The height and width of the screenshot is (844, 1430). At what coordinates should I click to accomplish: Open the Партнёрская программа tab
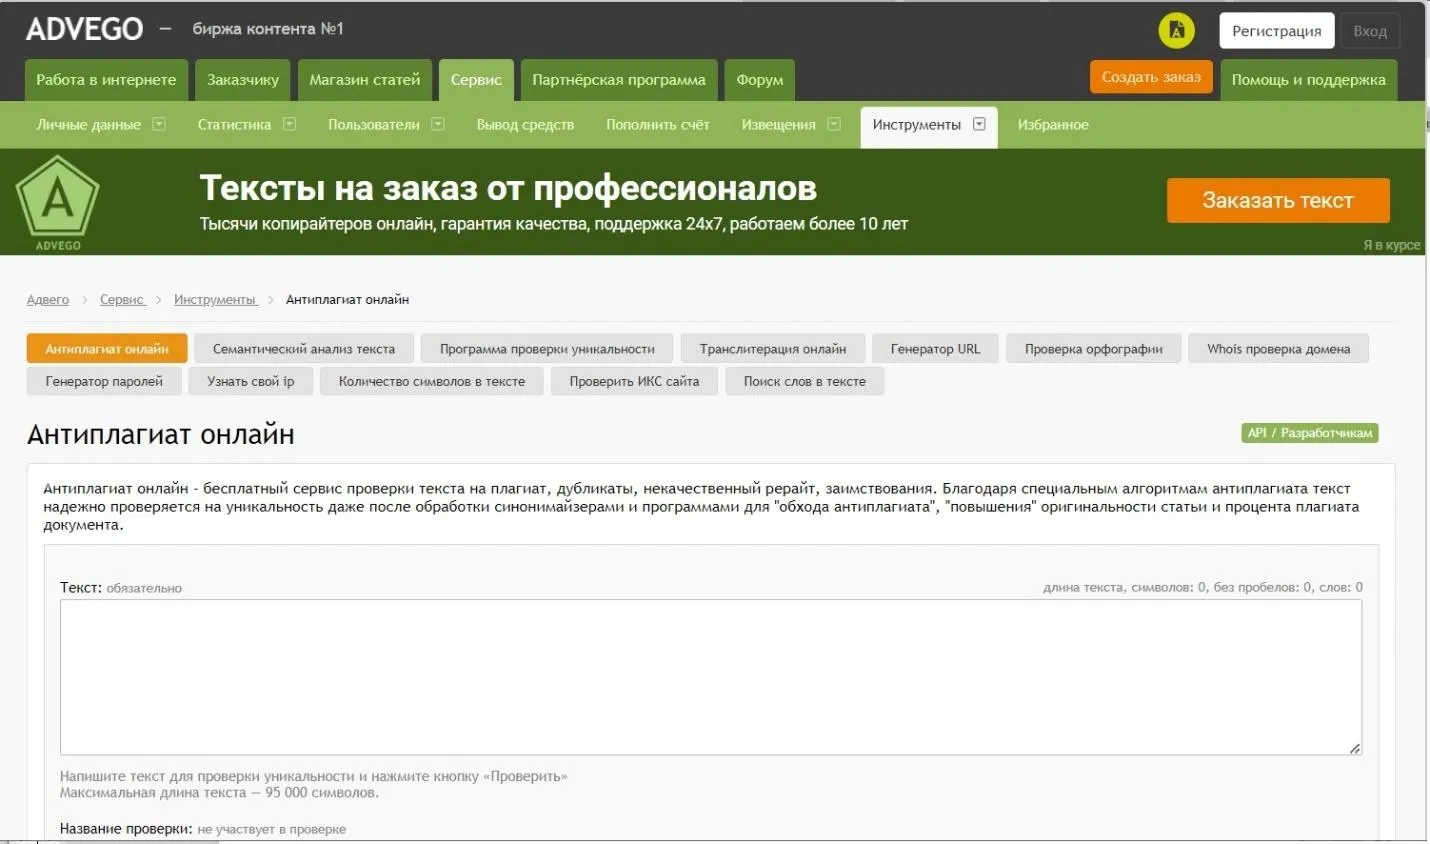(x=619, y=80)
